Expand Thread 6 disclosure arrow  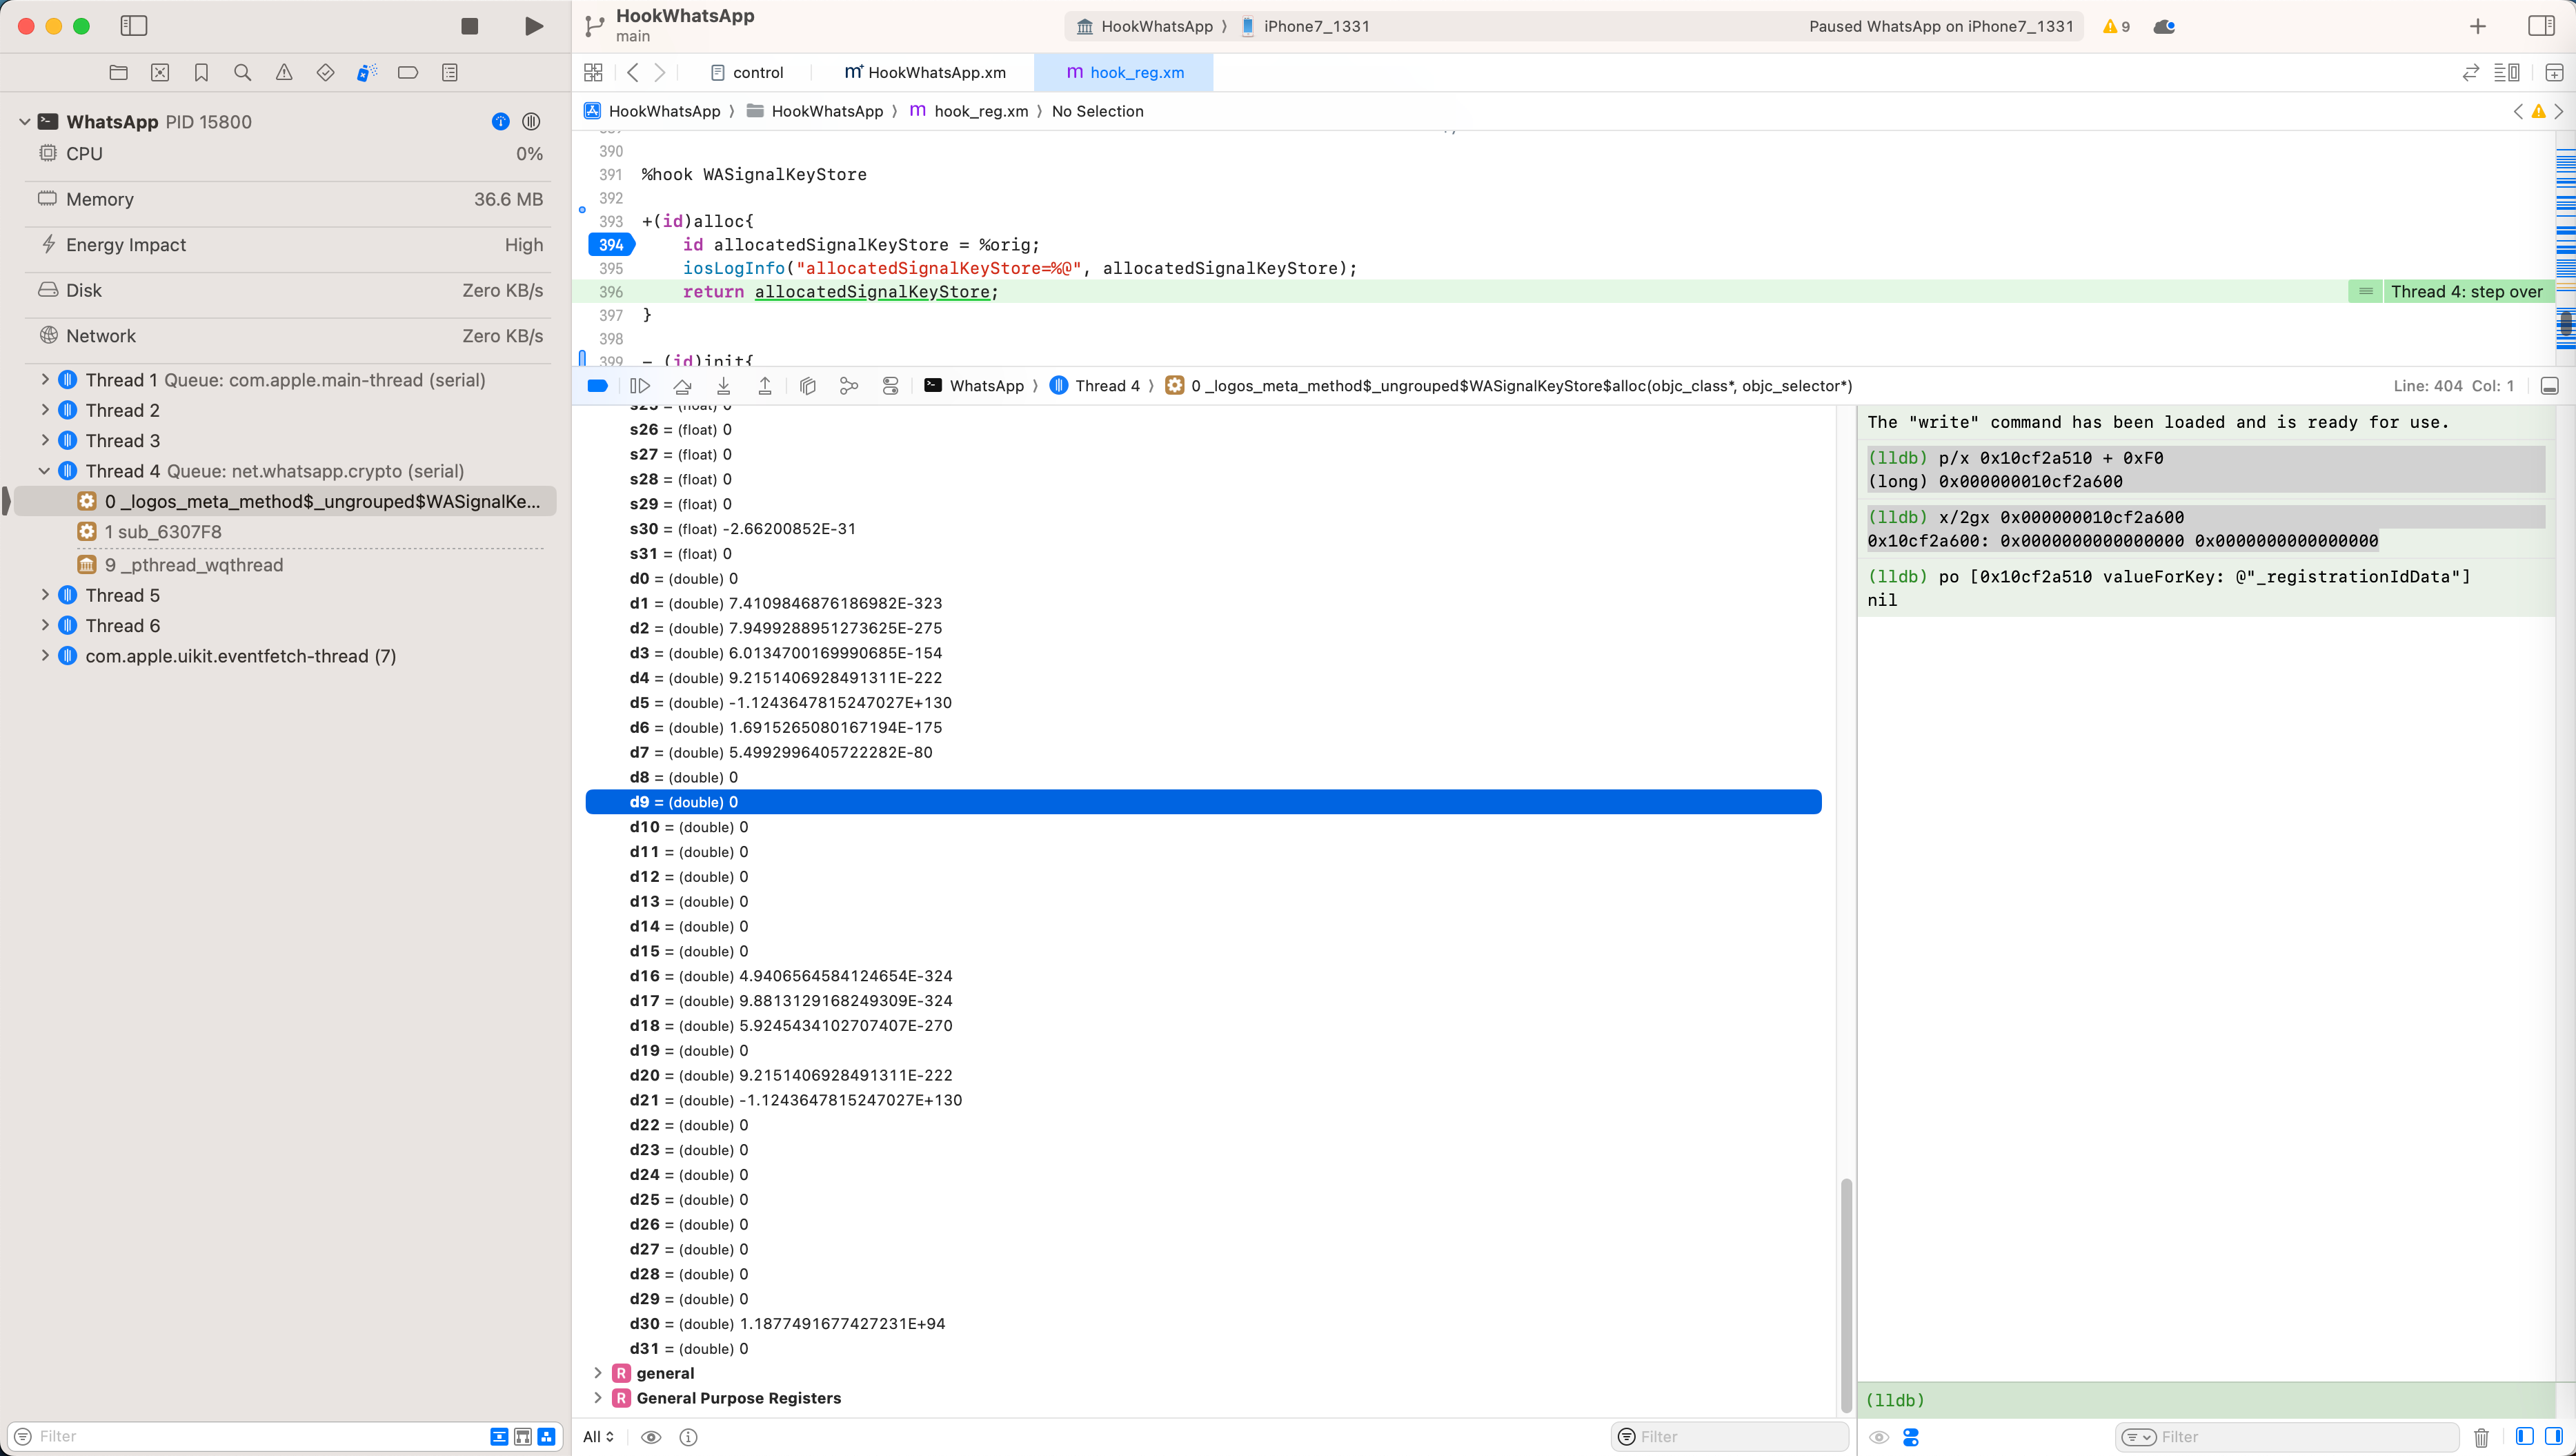tap(45, 625)
